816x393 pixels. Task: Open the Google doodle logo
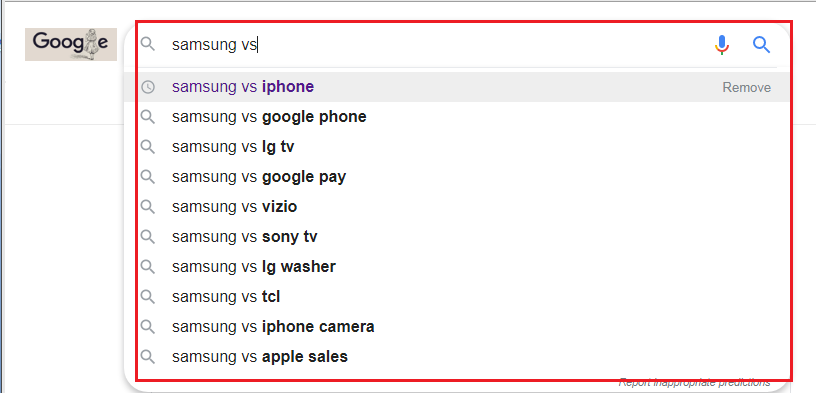point(71,44)
